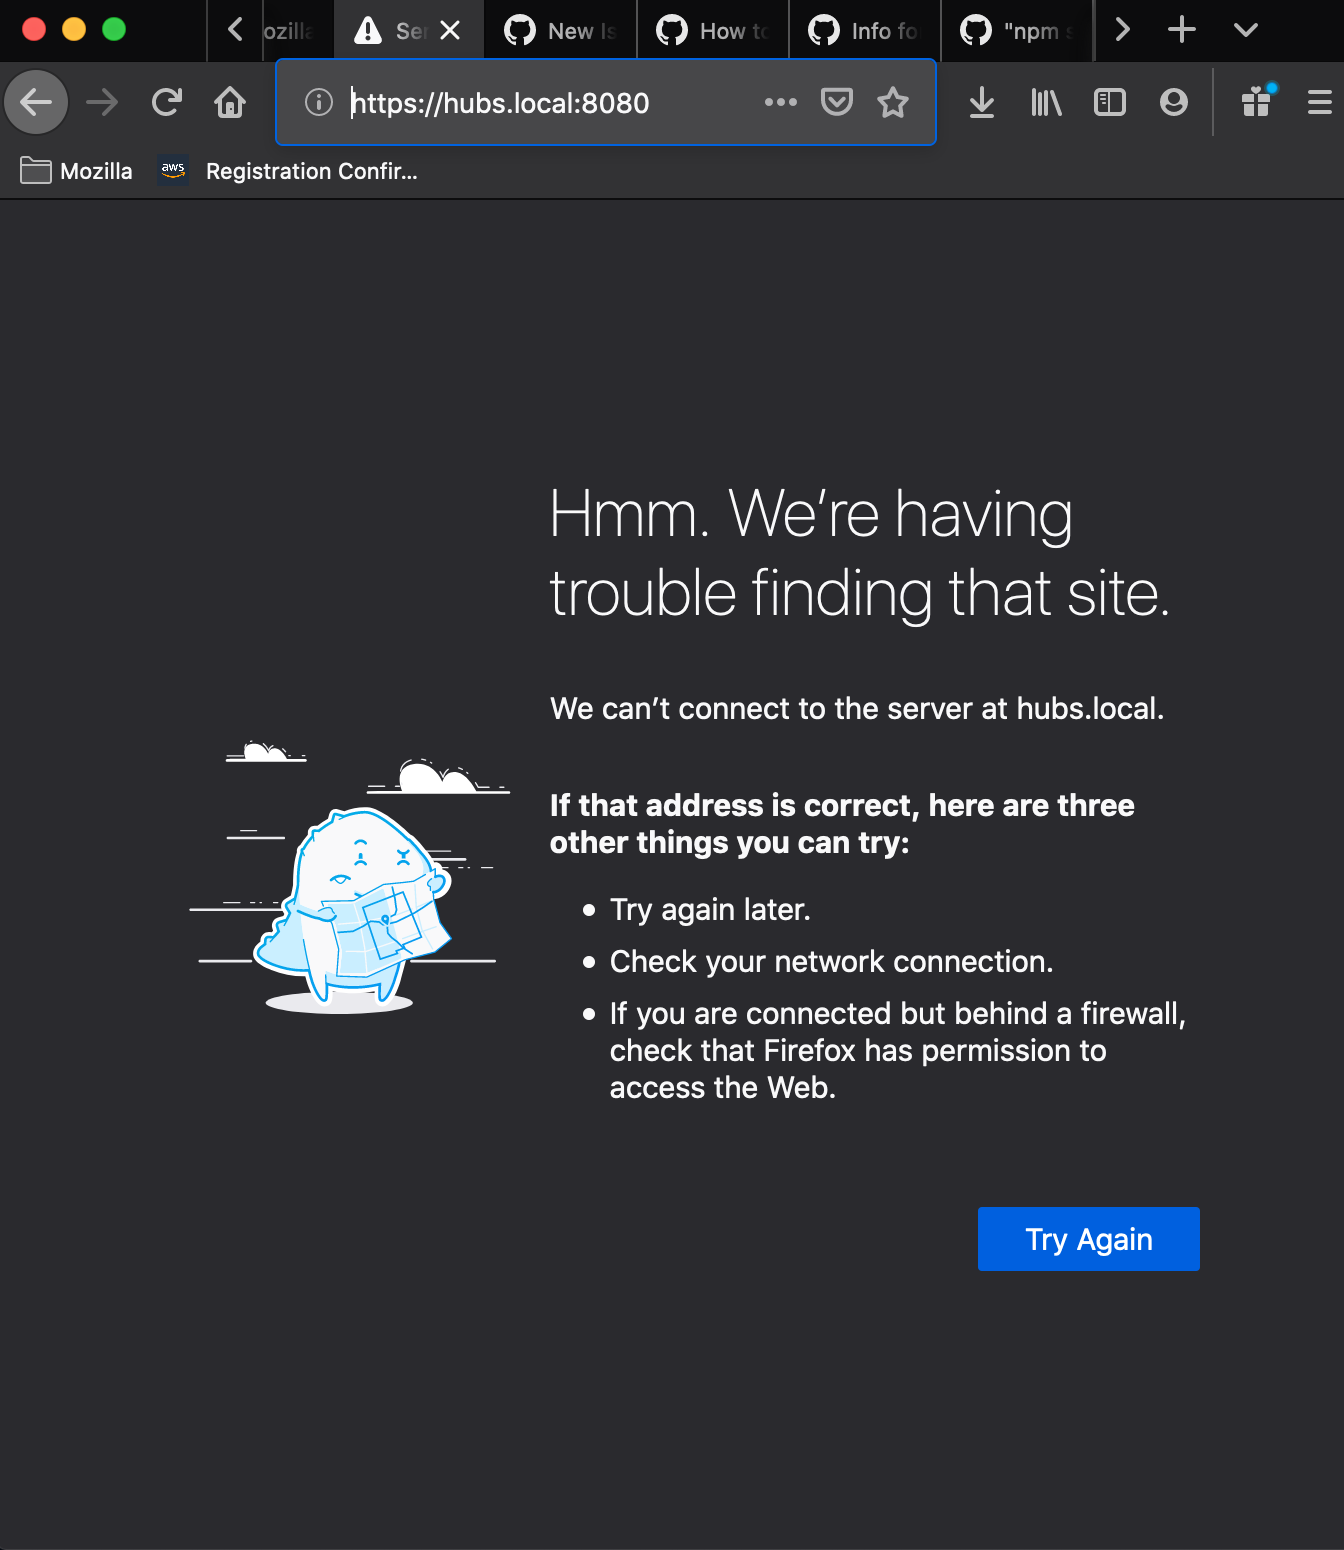This screenshot has height=1550, width=1344.
Task: Click the error page heading text
Action: coord(859,553)
